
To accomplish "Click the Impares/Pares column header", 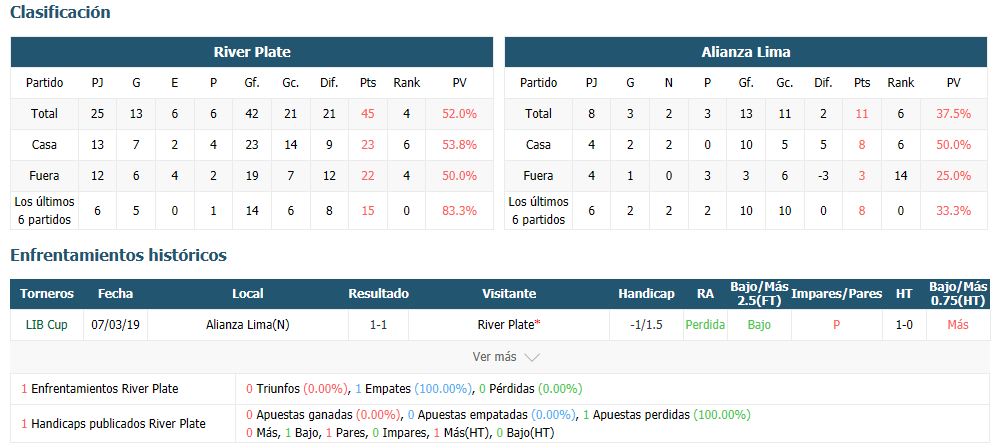I will coord(836,293).
